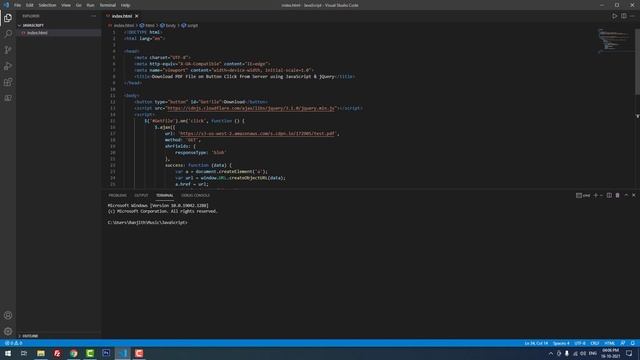Viewport: 640px width, 360px height.
Task: Change file encoding via UTF-8
Action: pyautogui.click(x=580, y=343)
